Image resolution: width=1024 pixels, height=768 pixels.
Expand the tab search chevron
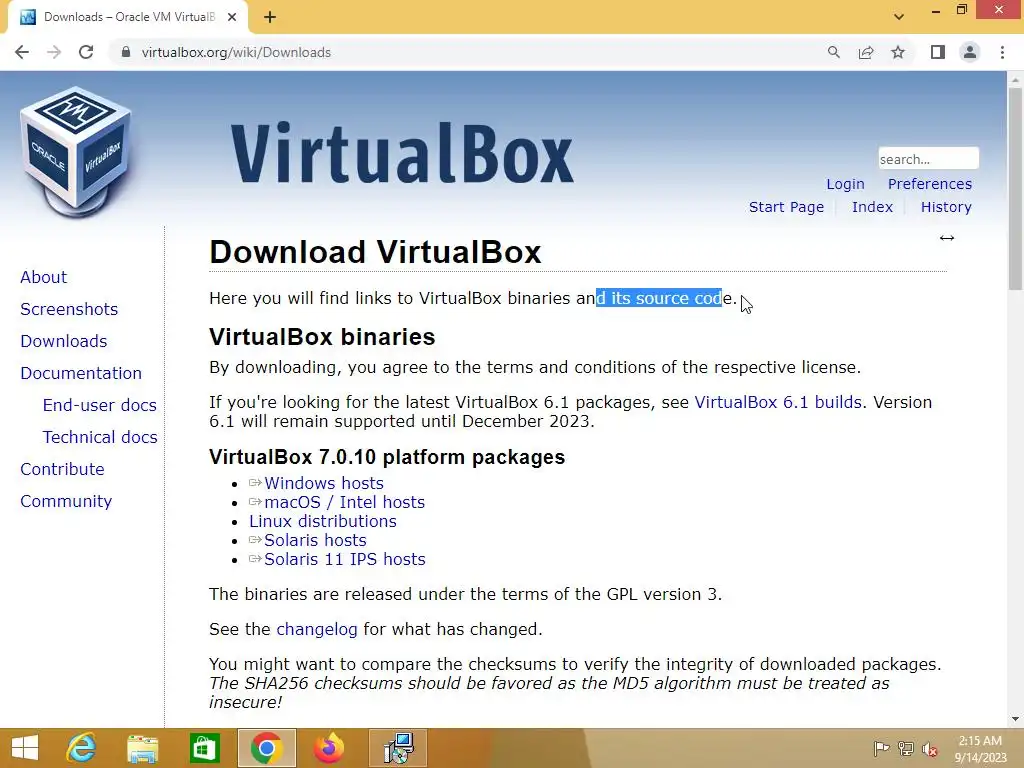click(899, 17)
